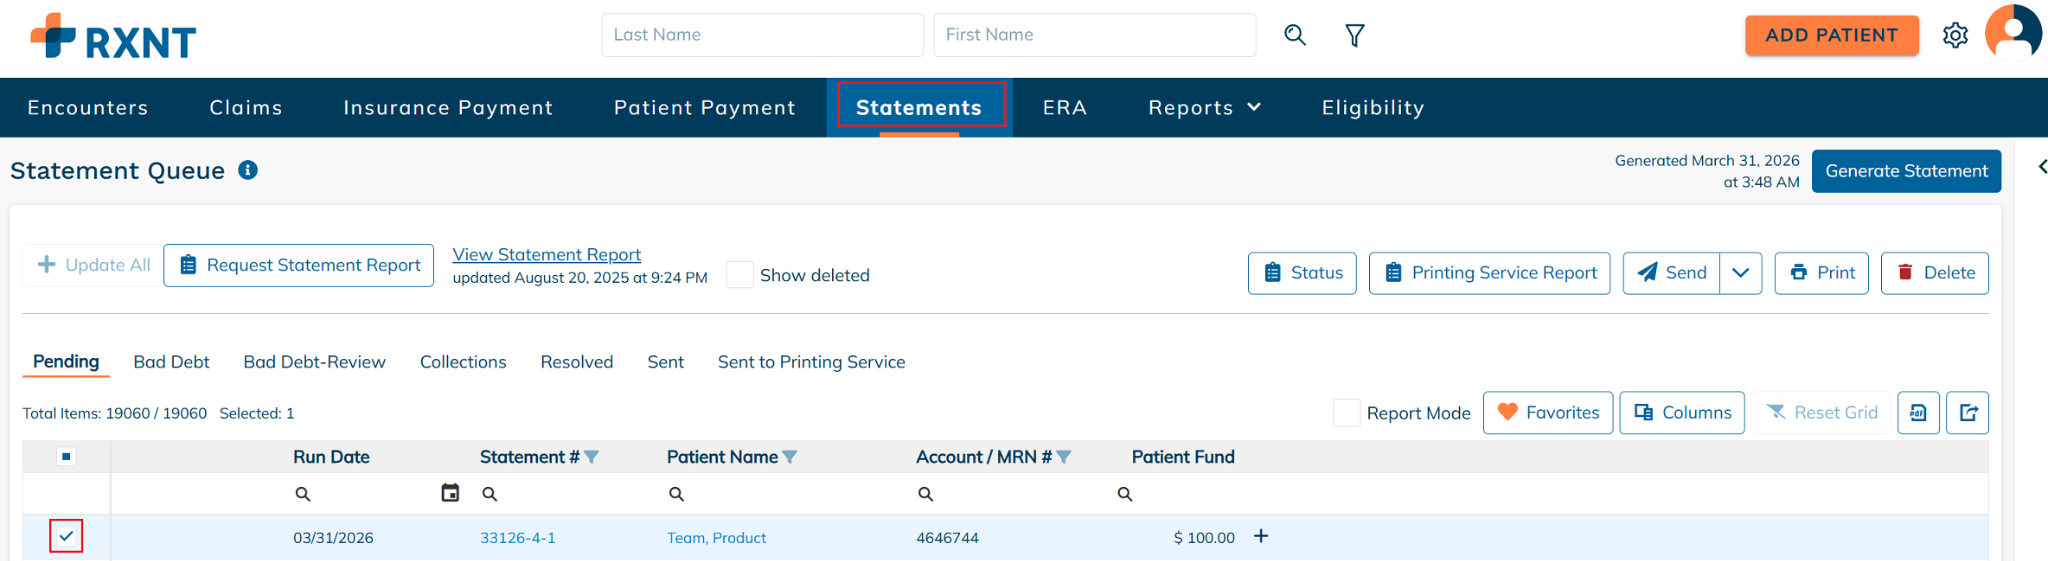Filter the Statement # column

[x=592, y=457]
